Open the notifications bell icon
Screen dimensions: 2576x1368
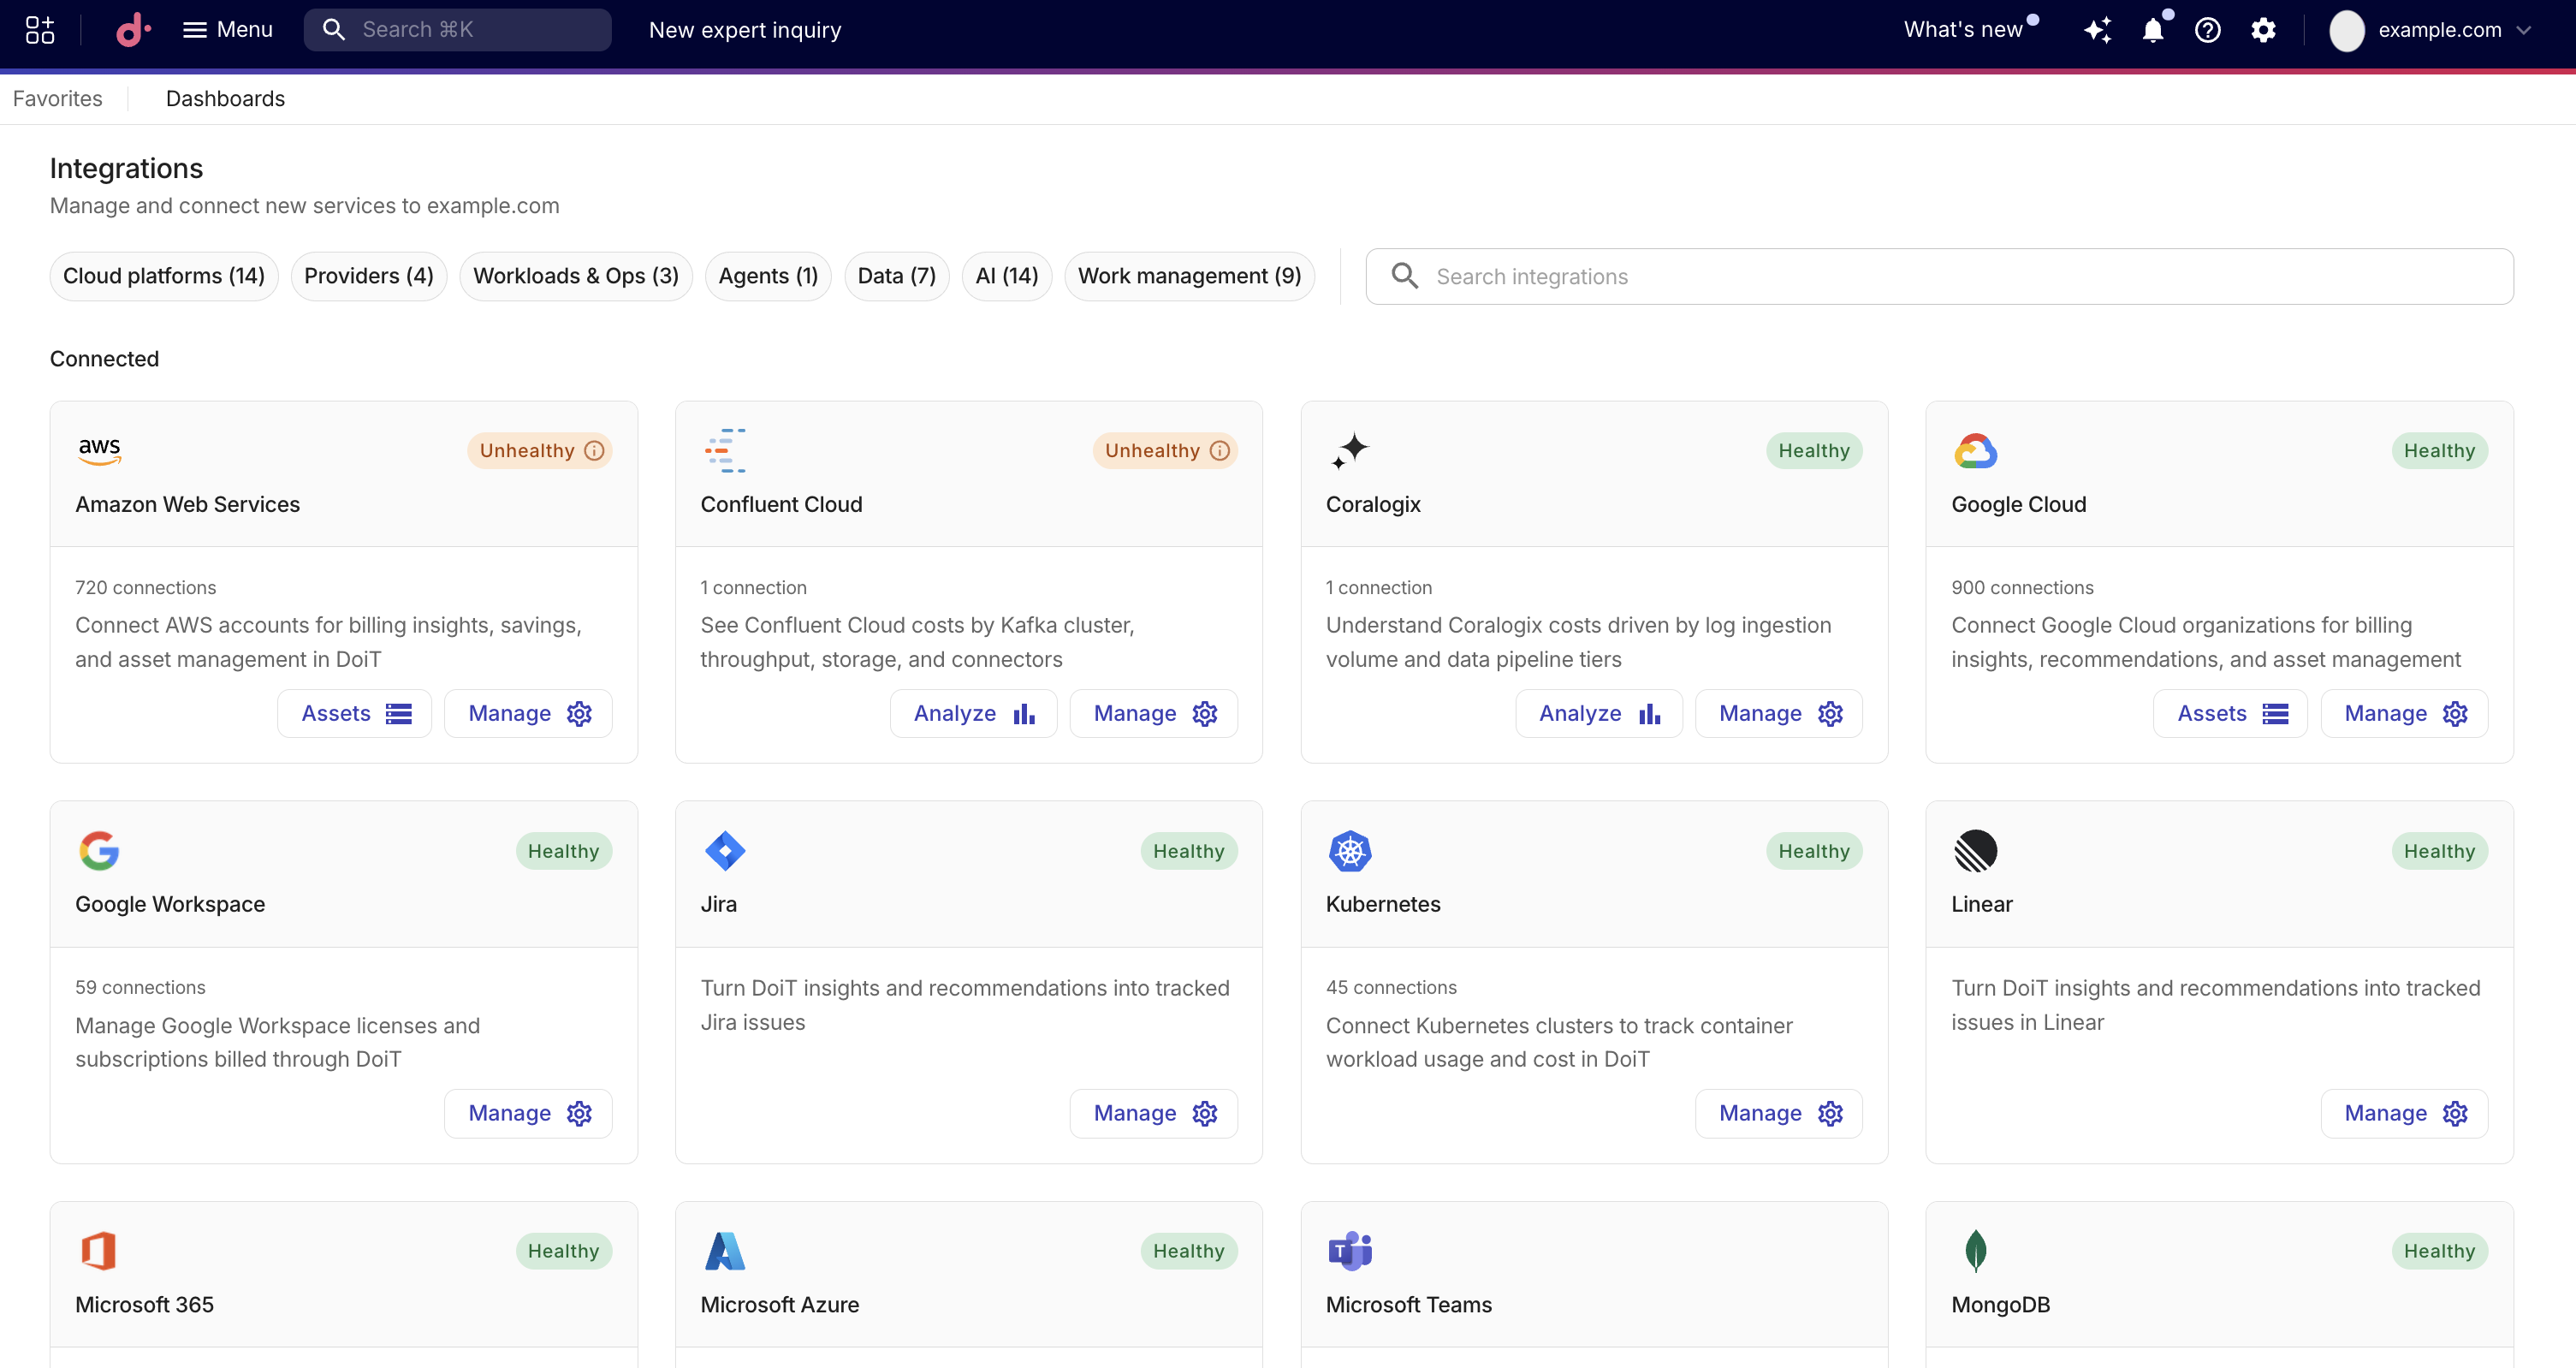click(x=2153, y=30)
